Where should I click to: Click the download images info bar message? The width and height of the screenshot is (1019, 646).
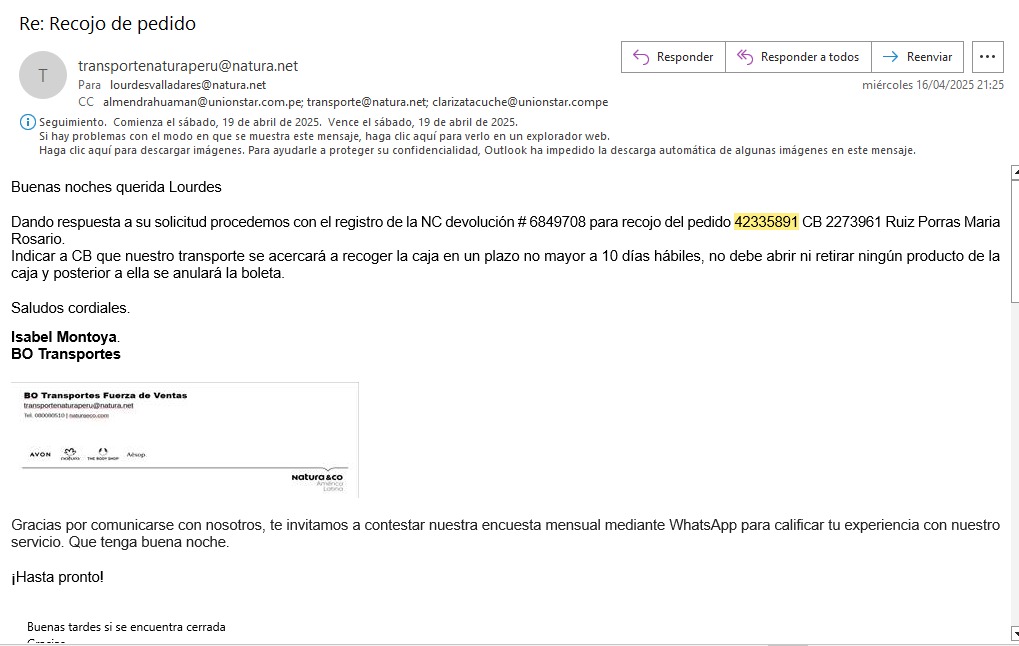click(x=477, y=150)
